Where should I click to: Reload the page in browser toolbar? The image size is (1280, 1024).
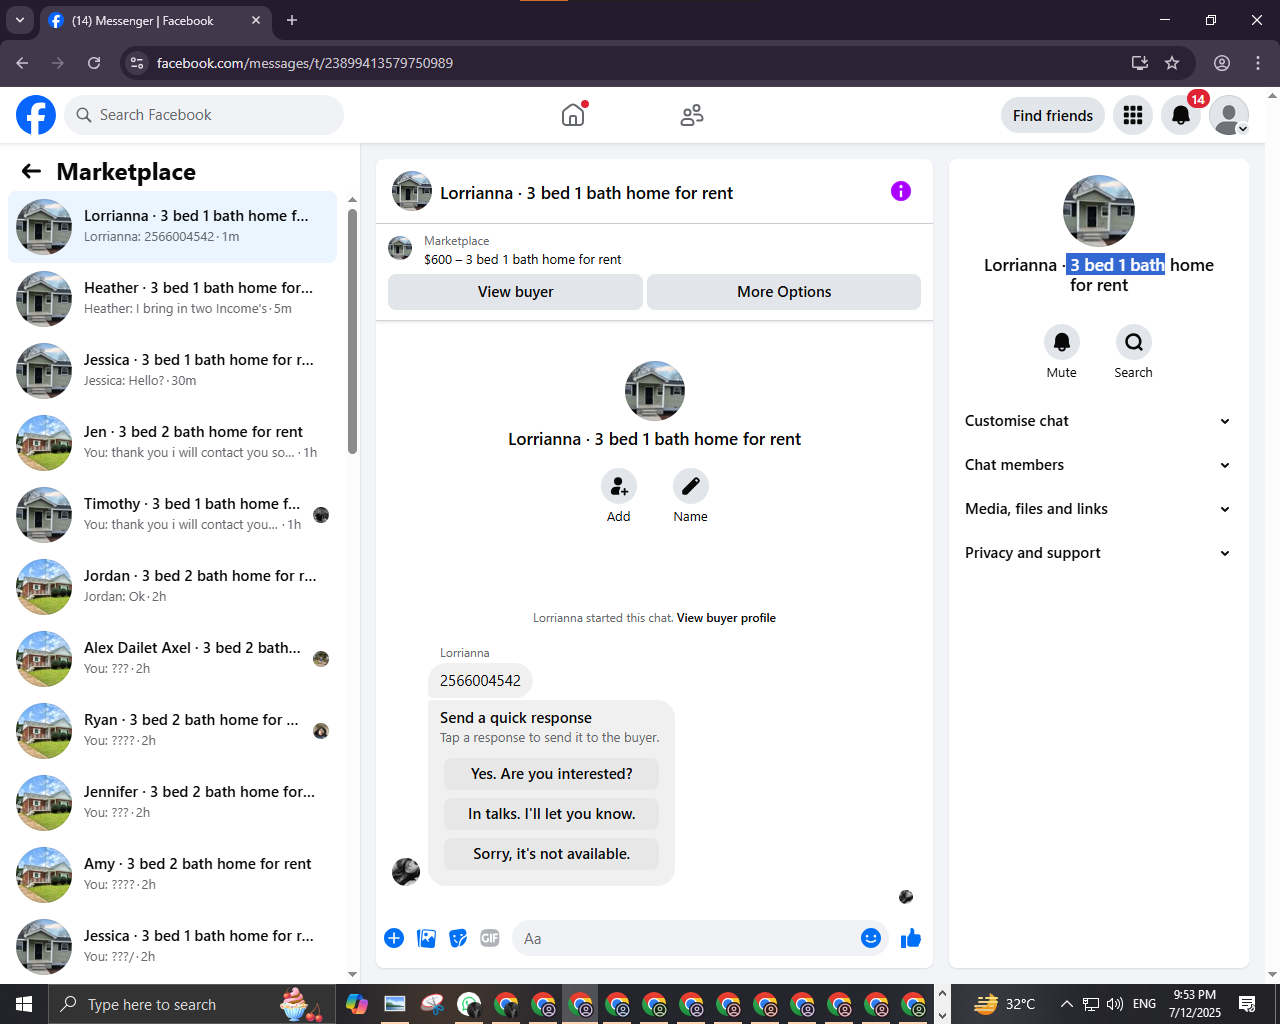(94, 63)
